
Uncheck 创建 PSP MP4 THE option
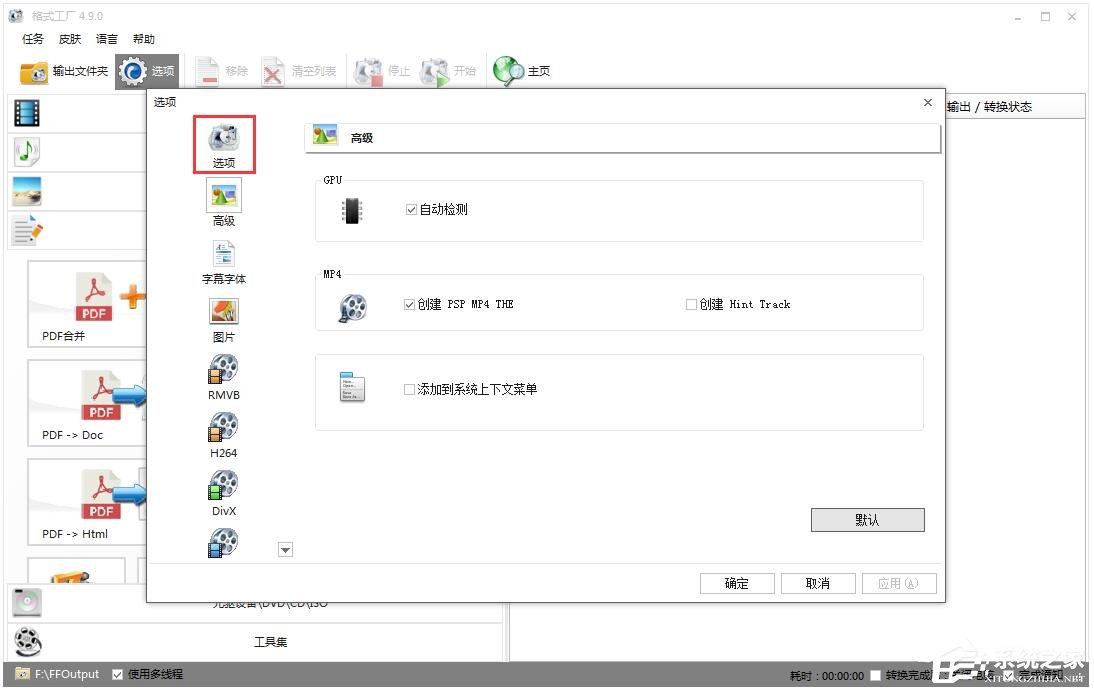pos(410,305)
